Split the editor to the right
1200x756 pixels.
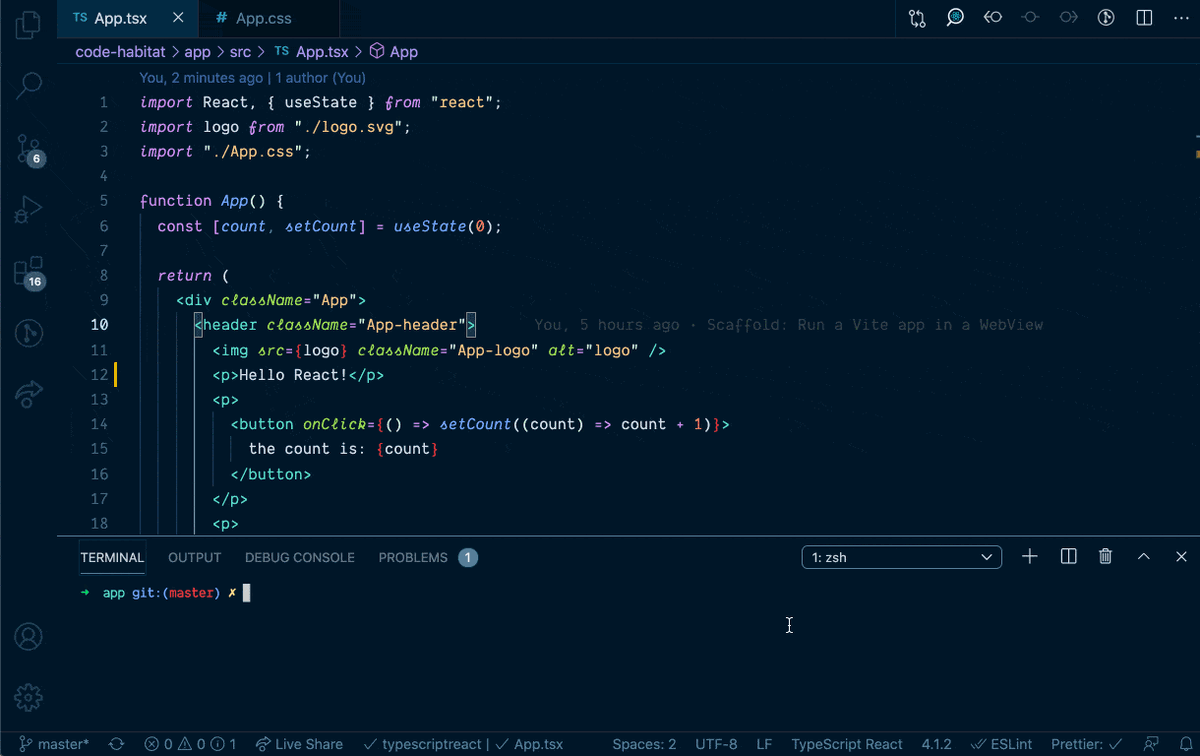click(x=1144, y=18)
